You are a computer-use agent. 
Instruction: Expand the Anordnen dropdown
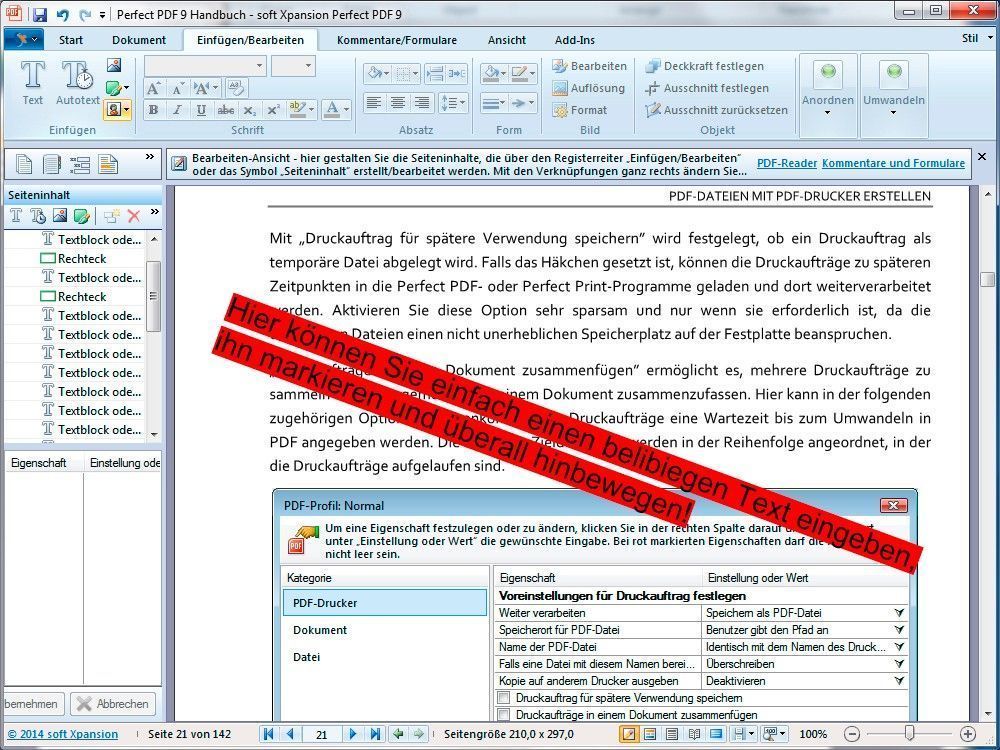click(827, 114)
